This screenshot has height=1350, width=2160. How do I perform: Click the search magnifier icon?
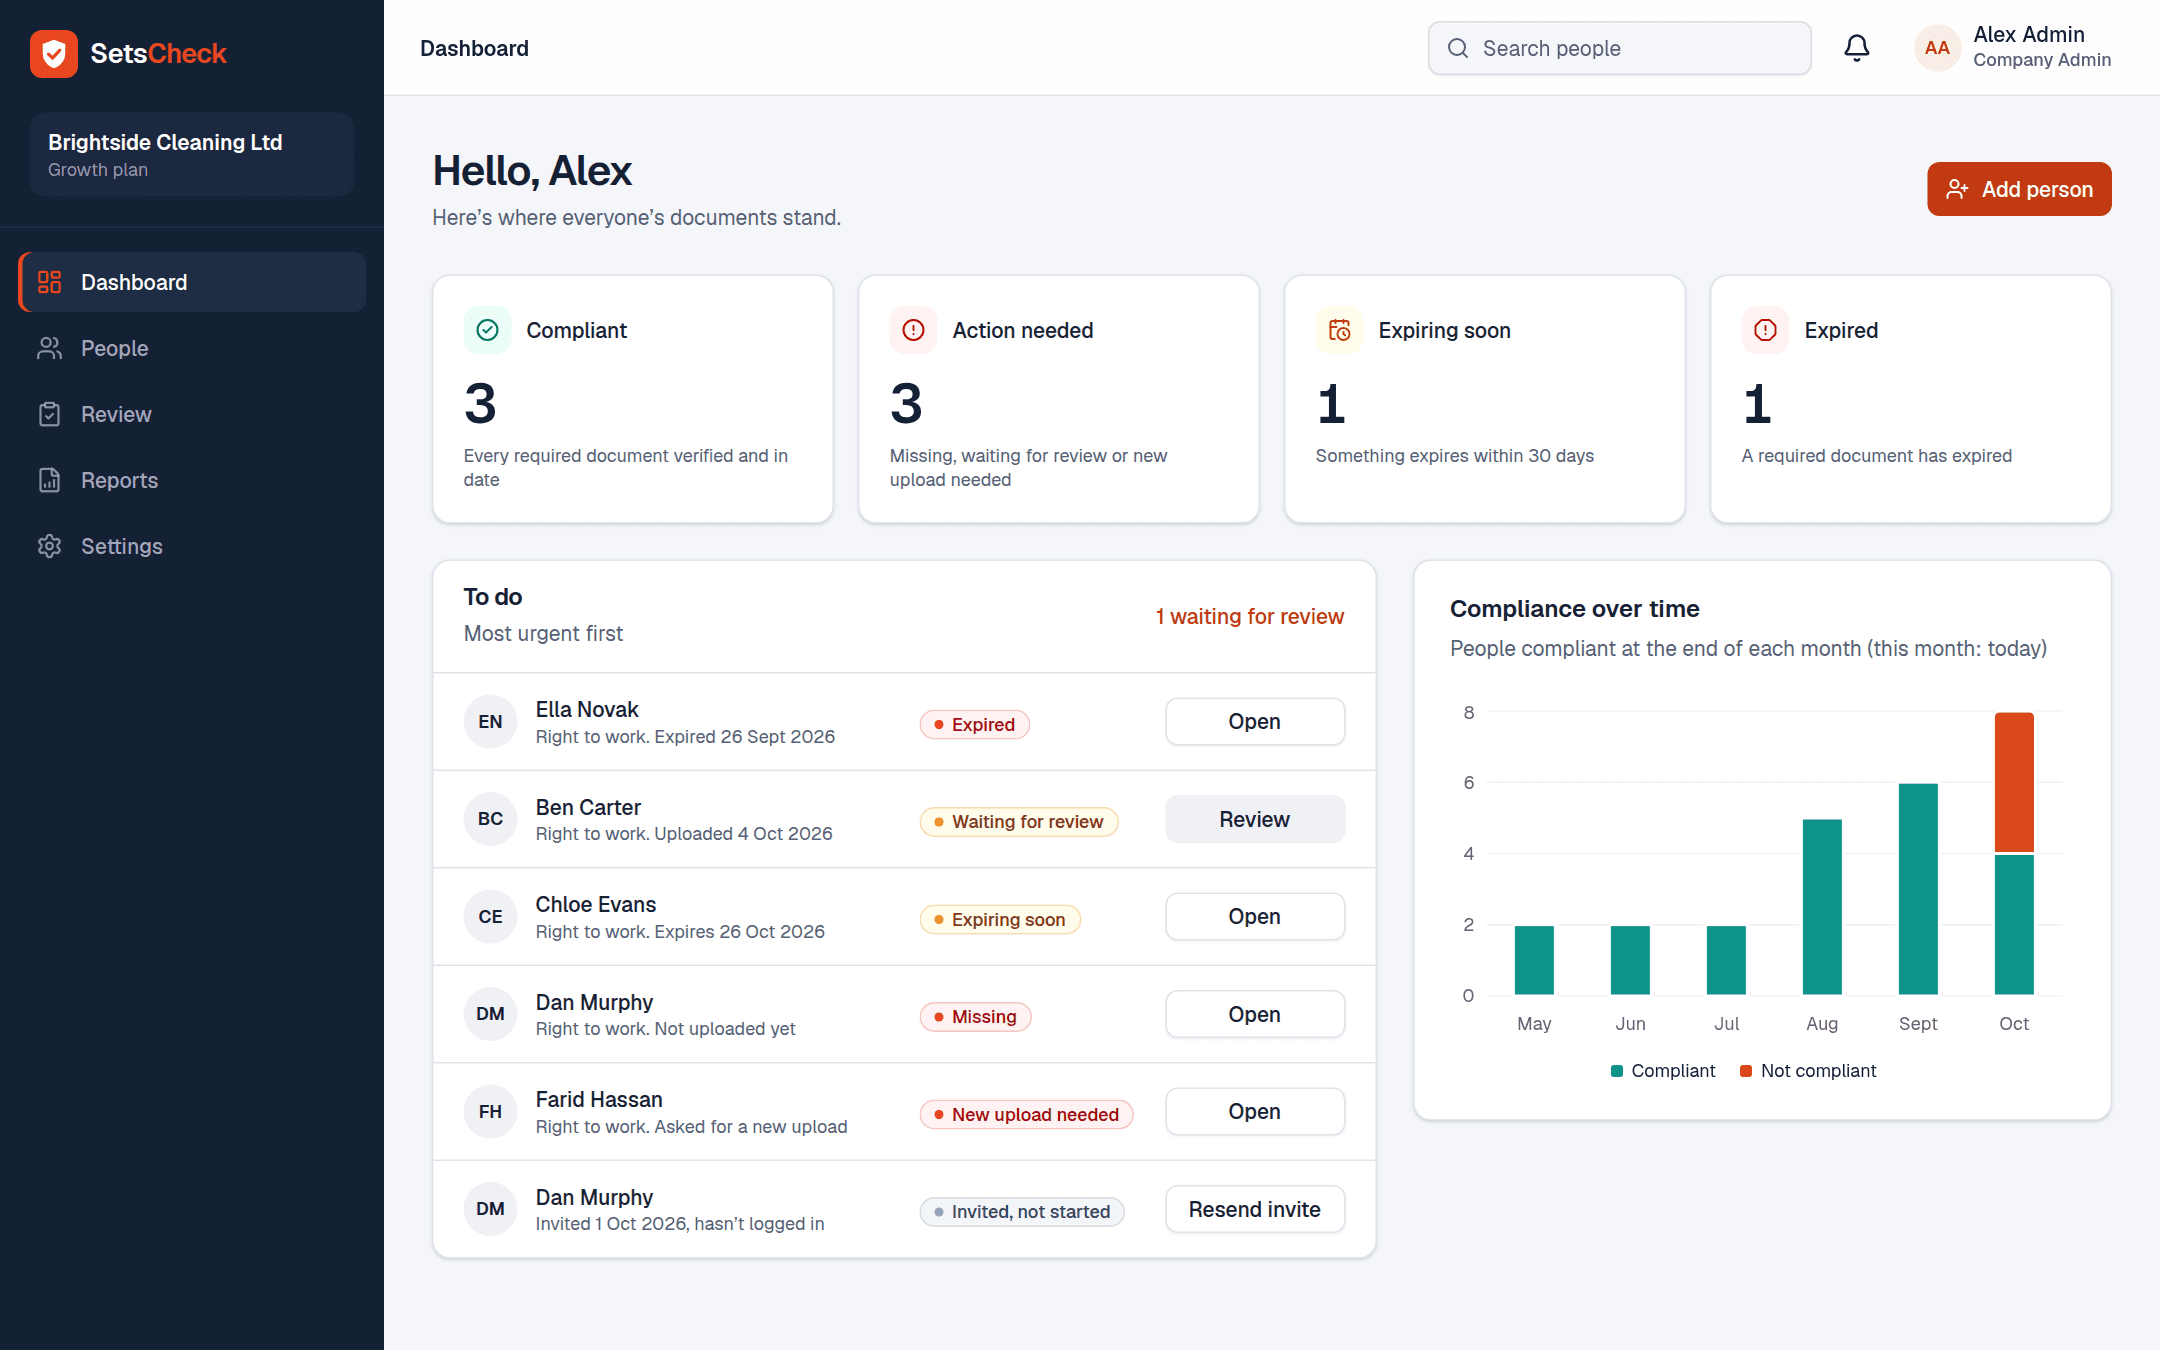(1458, 48)
